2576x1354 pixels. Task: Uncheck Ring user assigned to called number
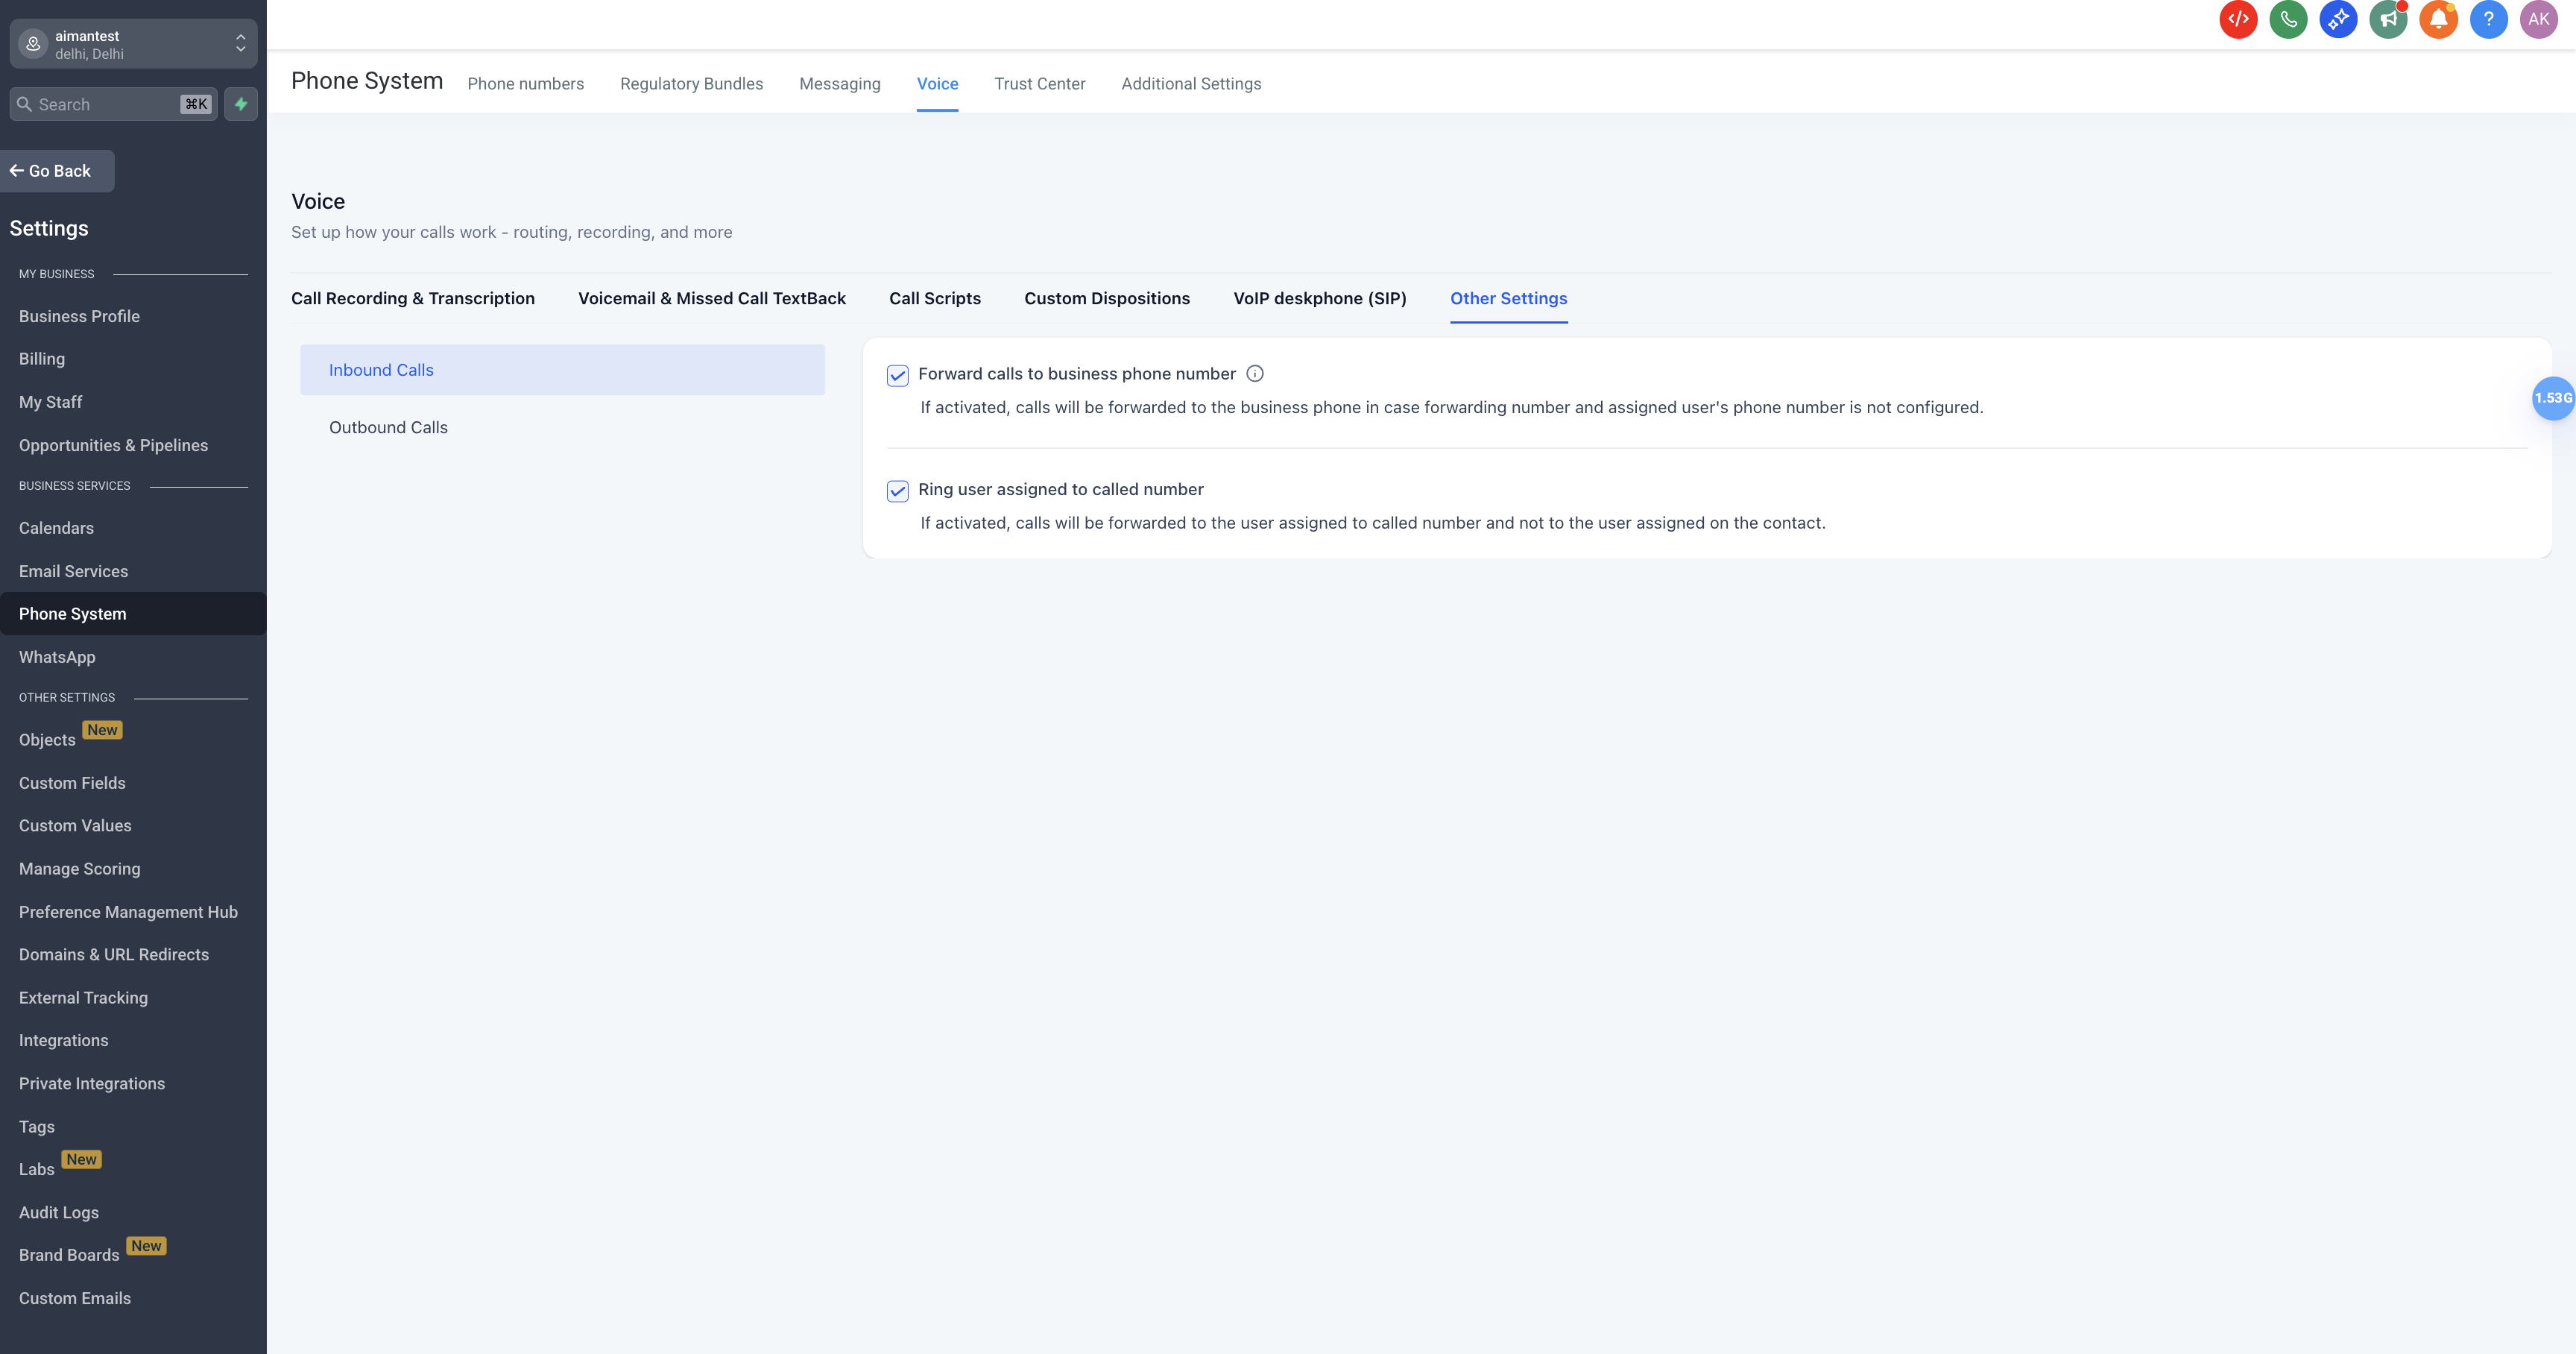click(897, 491)
